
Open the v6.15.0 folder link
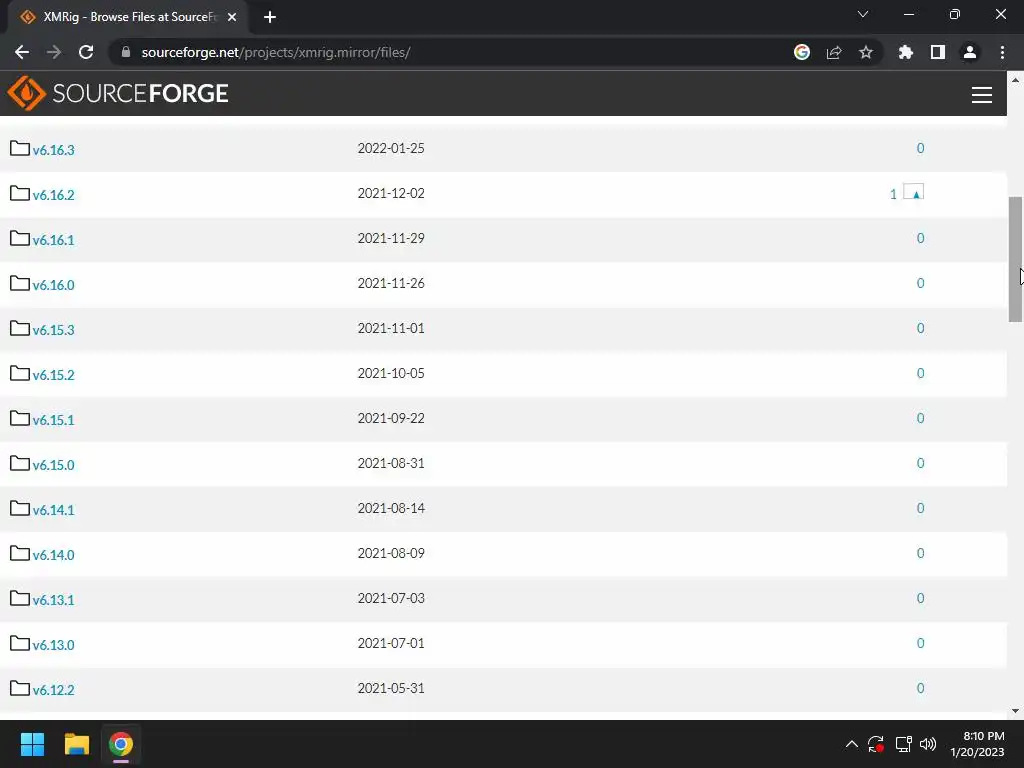54,465
